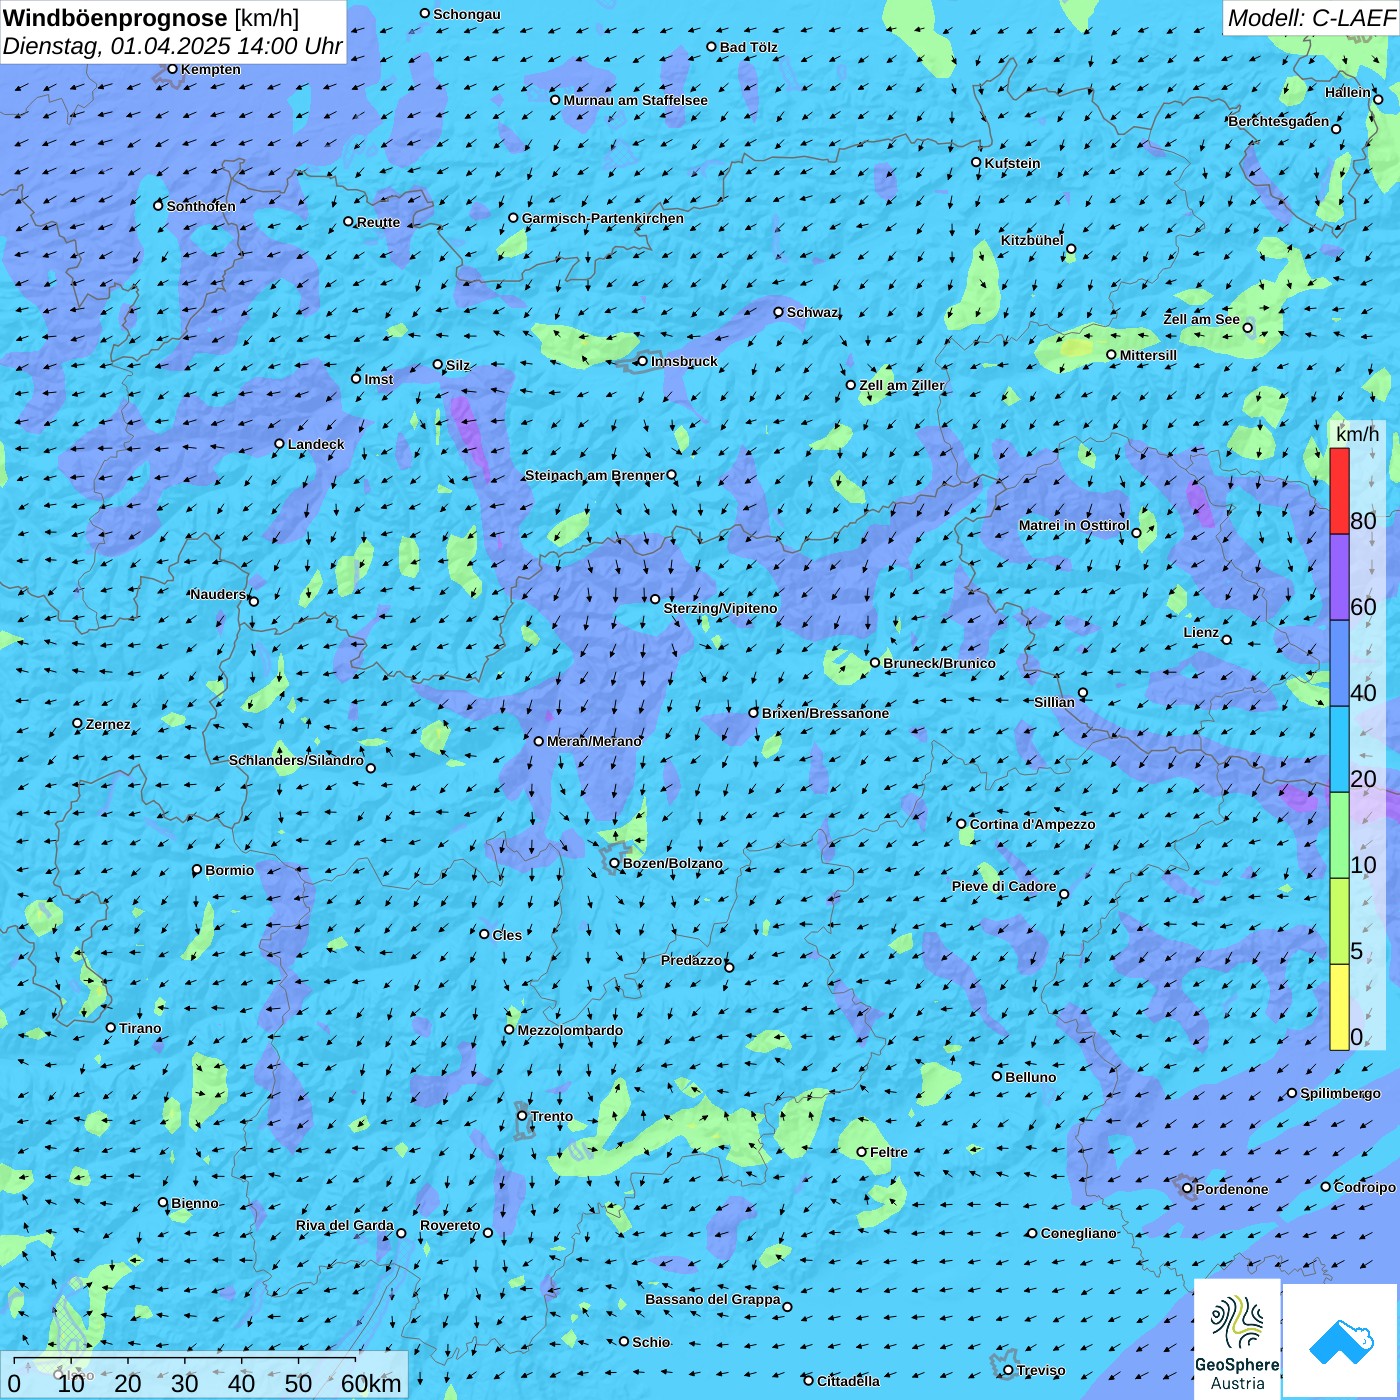This screenshot has width=1400, height=1400.
Task: Click the 'Sonthofen' city label
Action: (201, 206)
